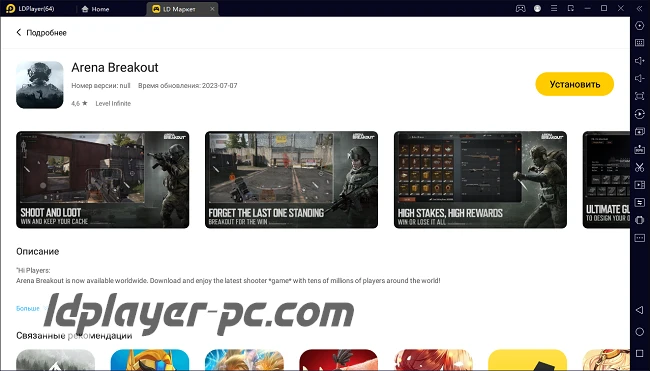
Task: Click the Номер версии: null text
Action: click(101, 85)
